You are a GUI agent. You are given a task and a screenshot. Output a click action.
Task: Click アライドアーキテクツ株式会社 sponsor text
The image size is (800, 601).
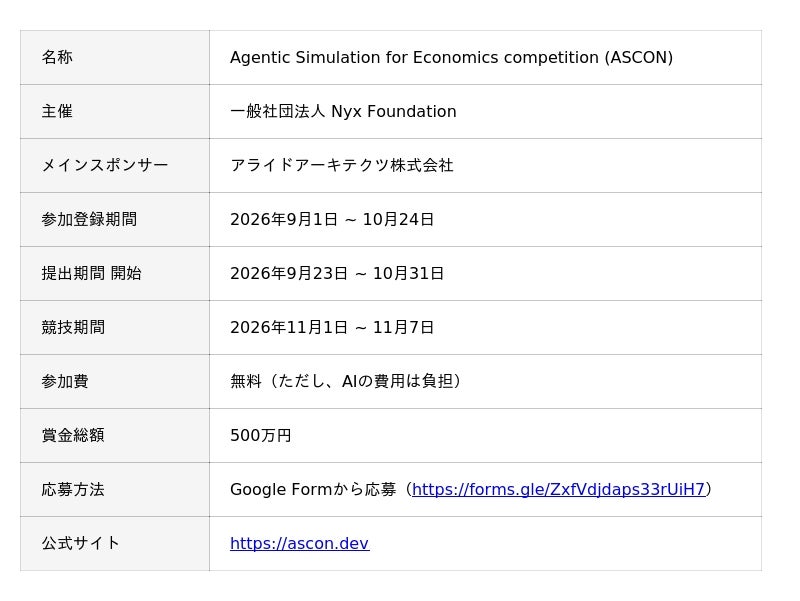(342, 165)
